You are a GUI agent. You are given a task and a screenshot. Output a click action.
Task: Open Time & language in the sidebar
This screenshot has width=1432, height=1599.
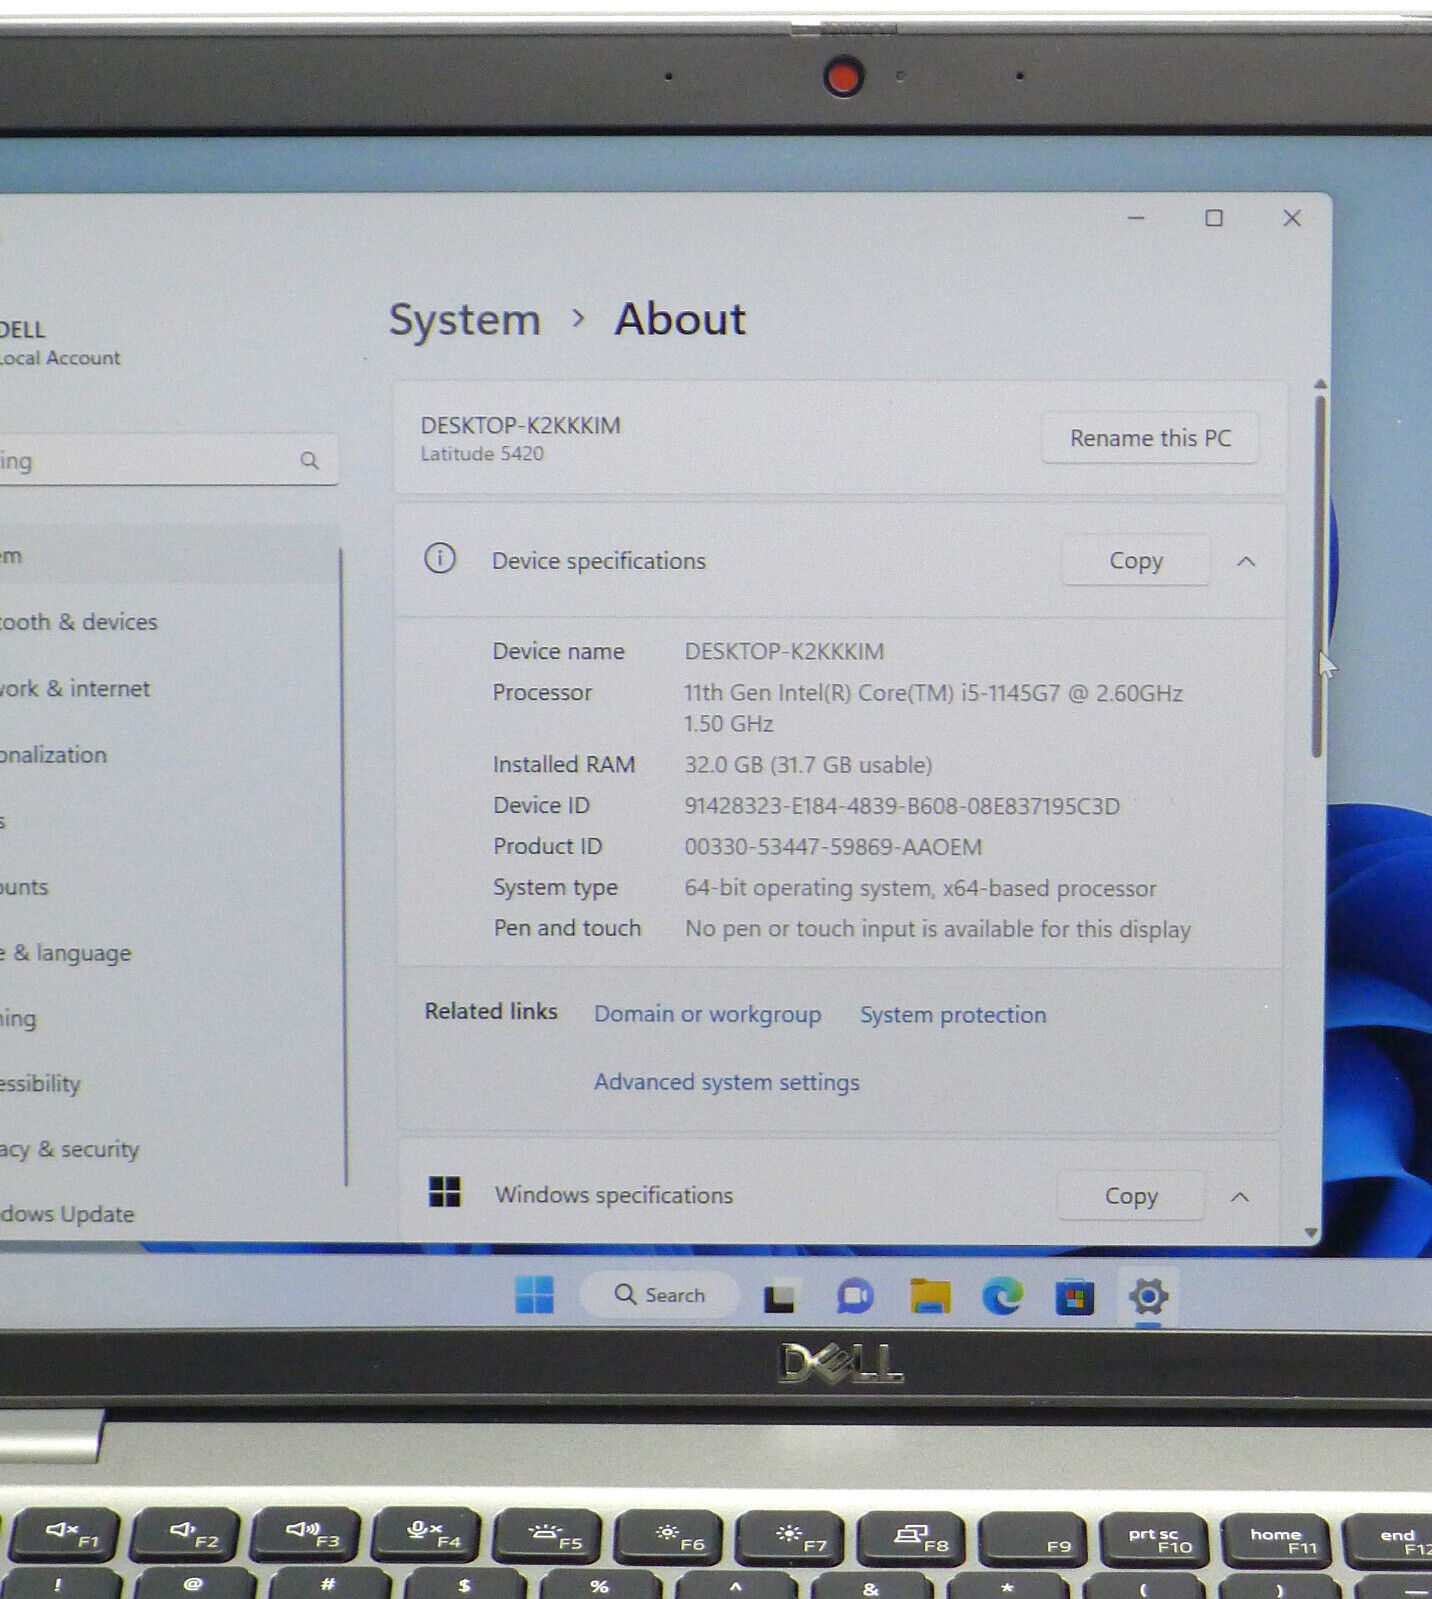tap(66, 953)
